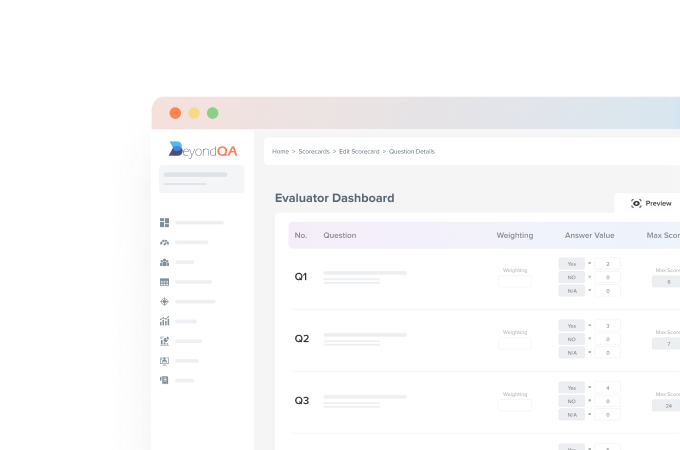This screenshot has width=680, height=450.
Task: Select the Yes answer option for Q1
Action: click(x=571, y=264)
